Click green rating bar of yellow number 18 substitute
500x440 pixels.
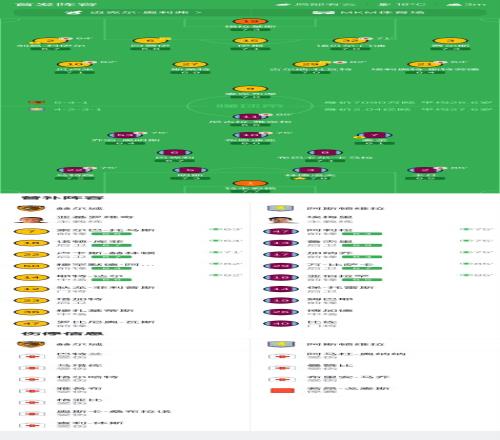click(112, 245)
